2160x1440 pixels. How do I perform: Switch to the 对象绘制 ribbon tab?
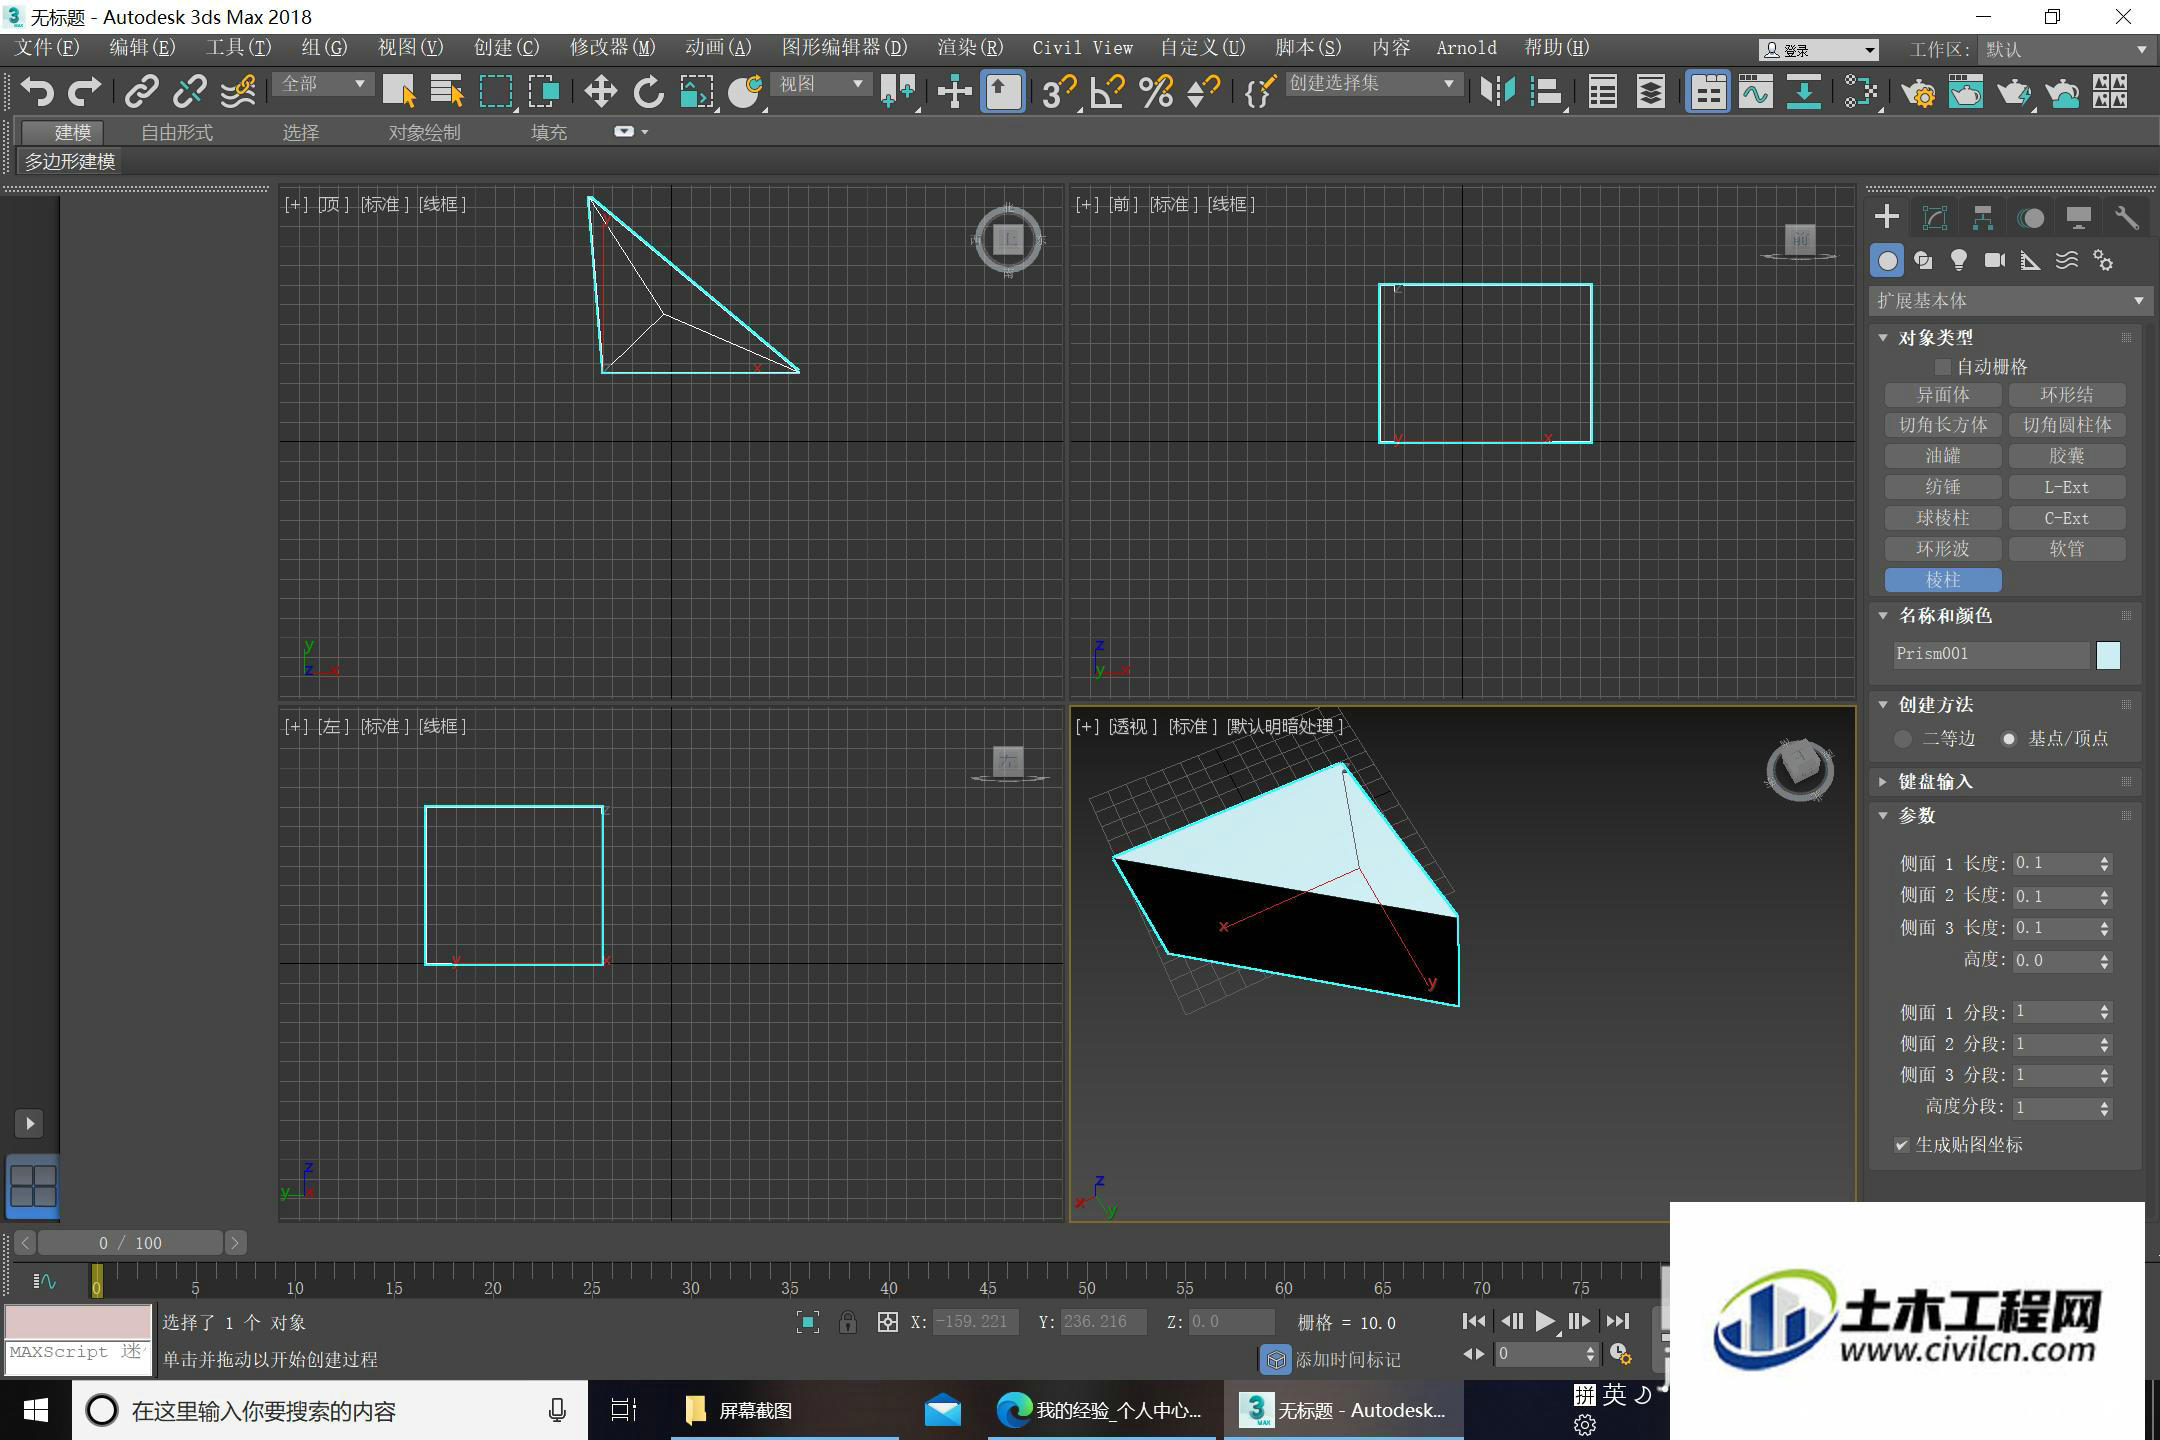click(424, 132)
